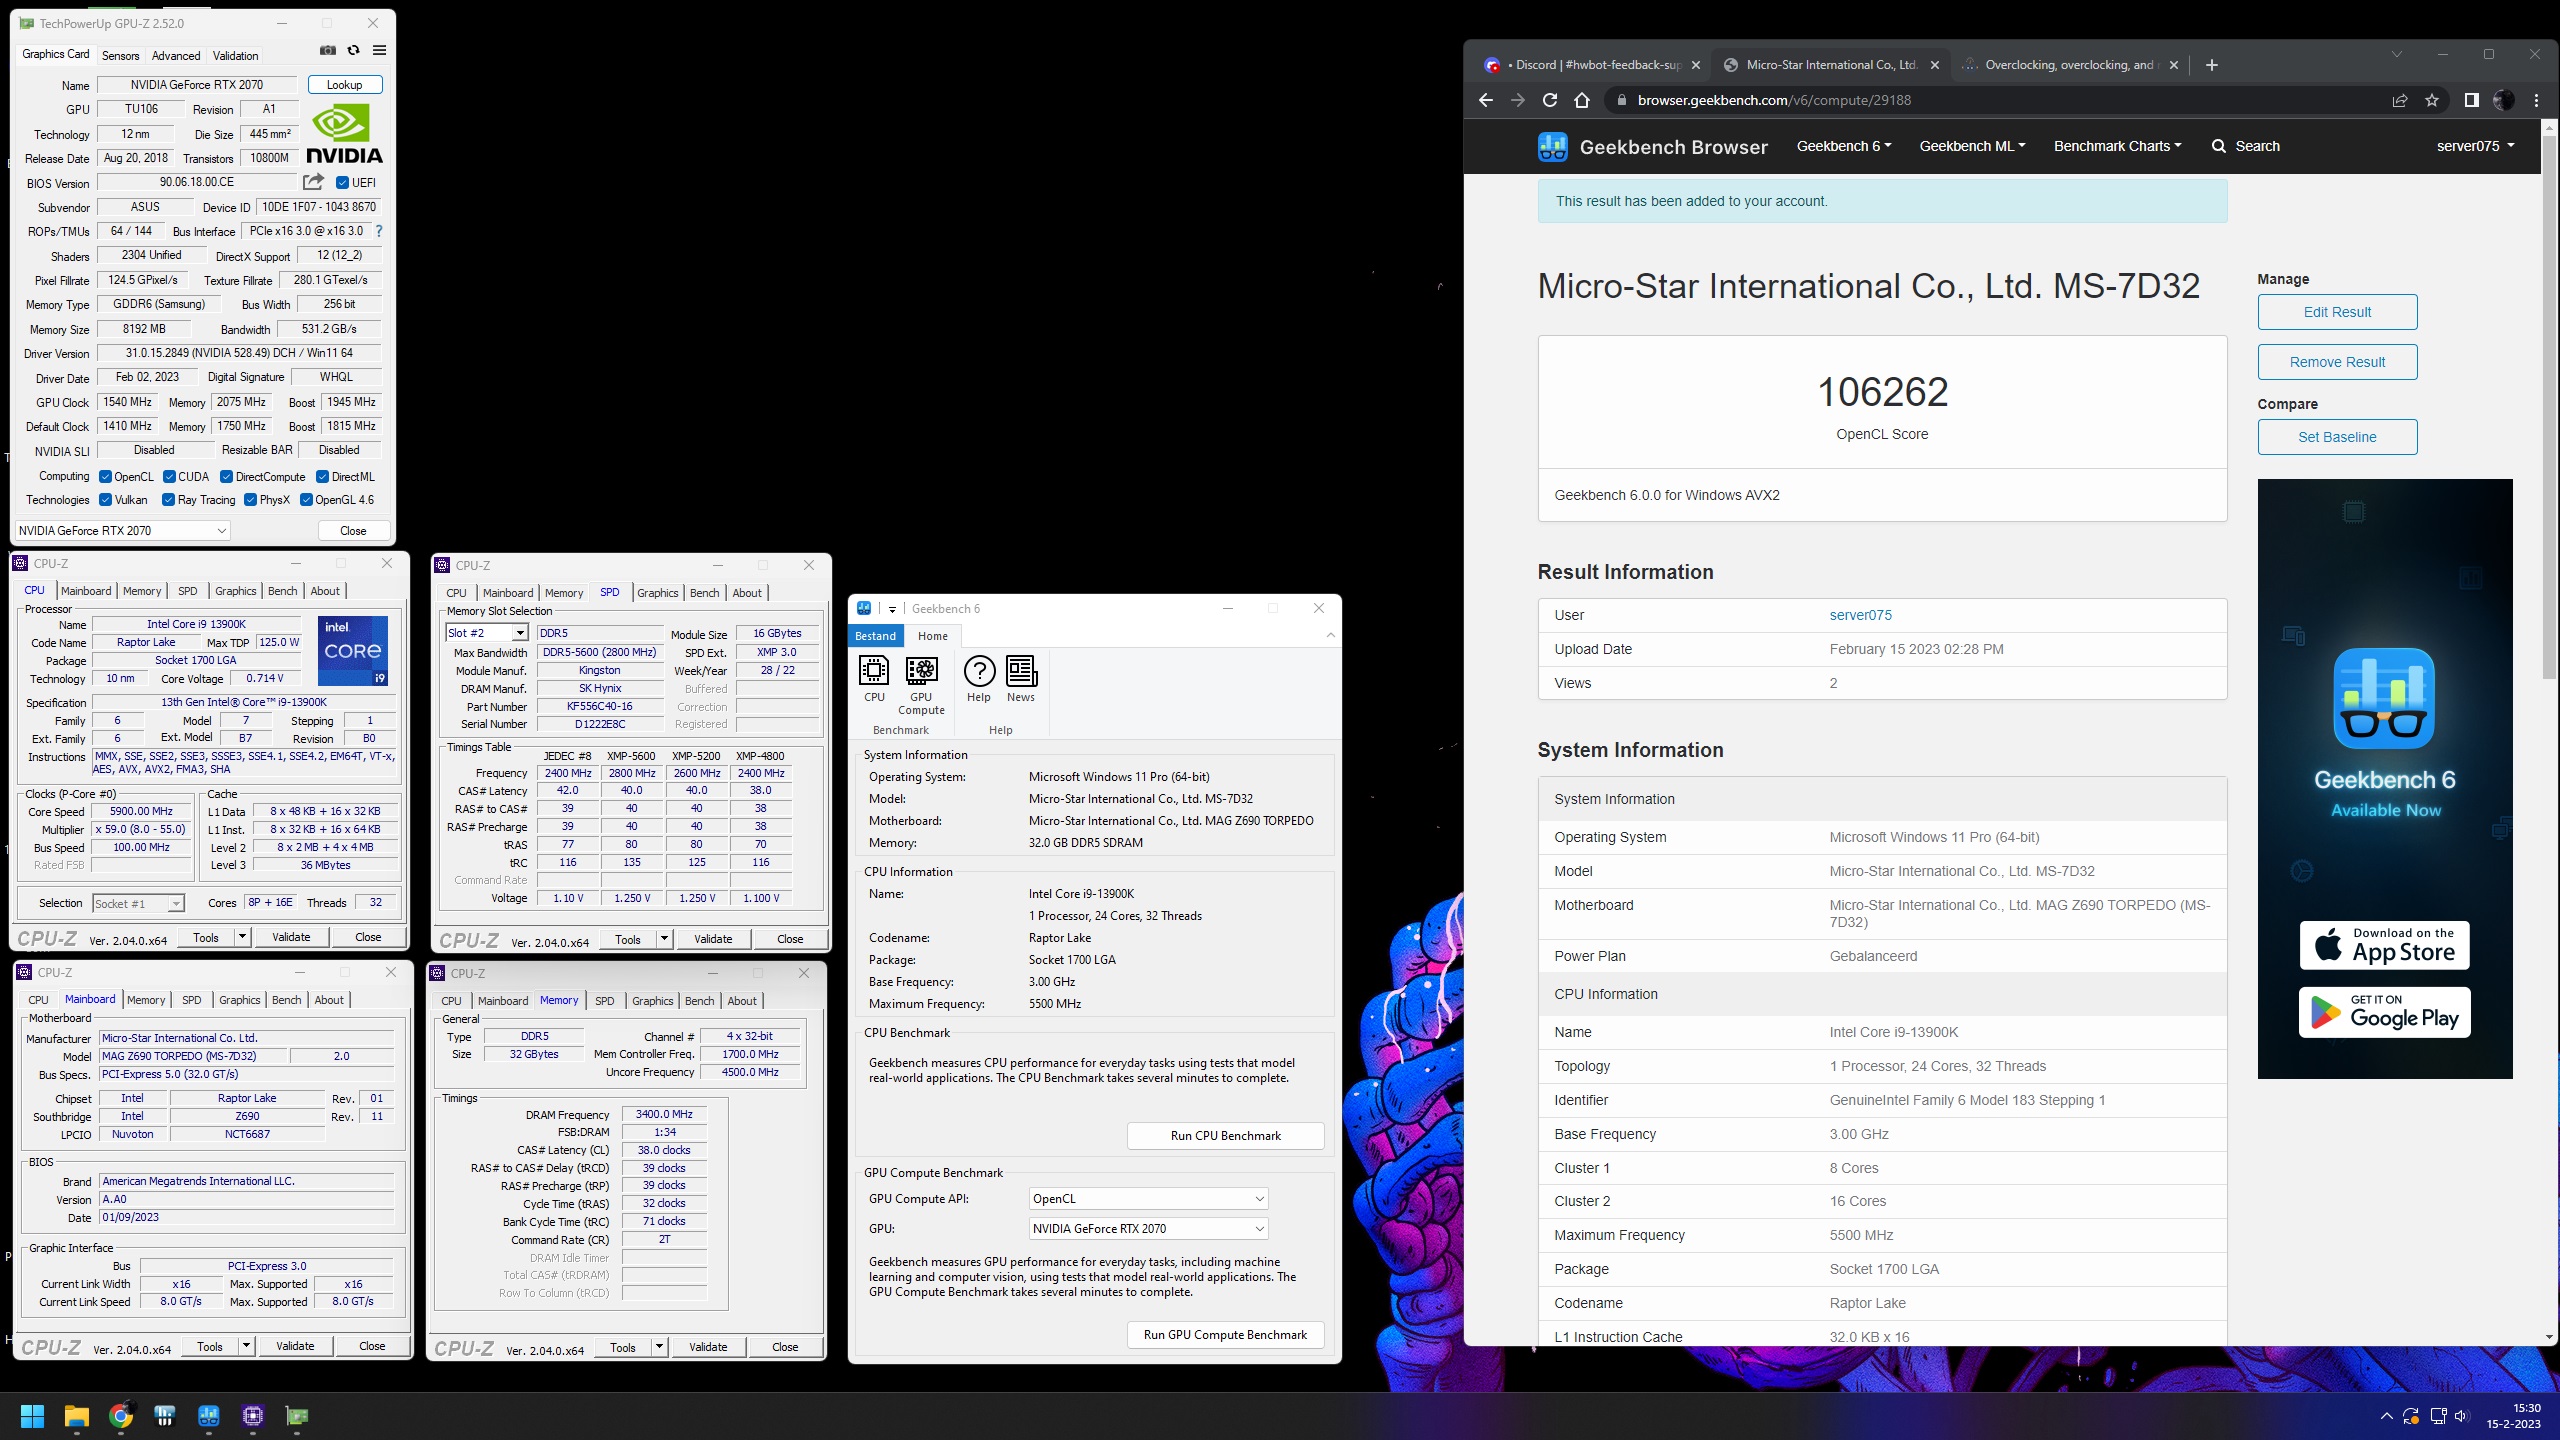This screenshot has height=1440, width=2560.
Task: Click the GPU-Z refresh icon
Action: point(353,51)
